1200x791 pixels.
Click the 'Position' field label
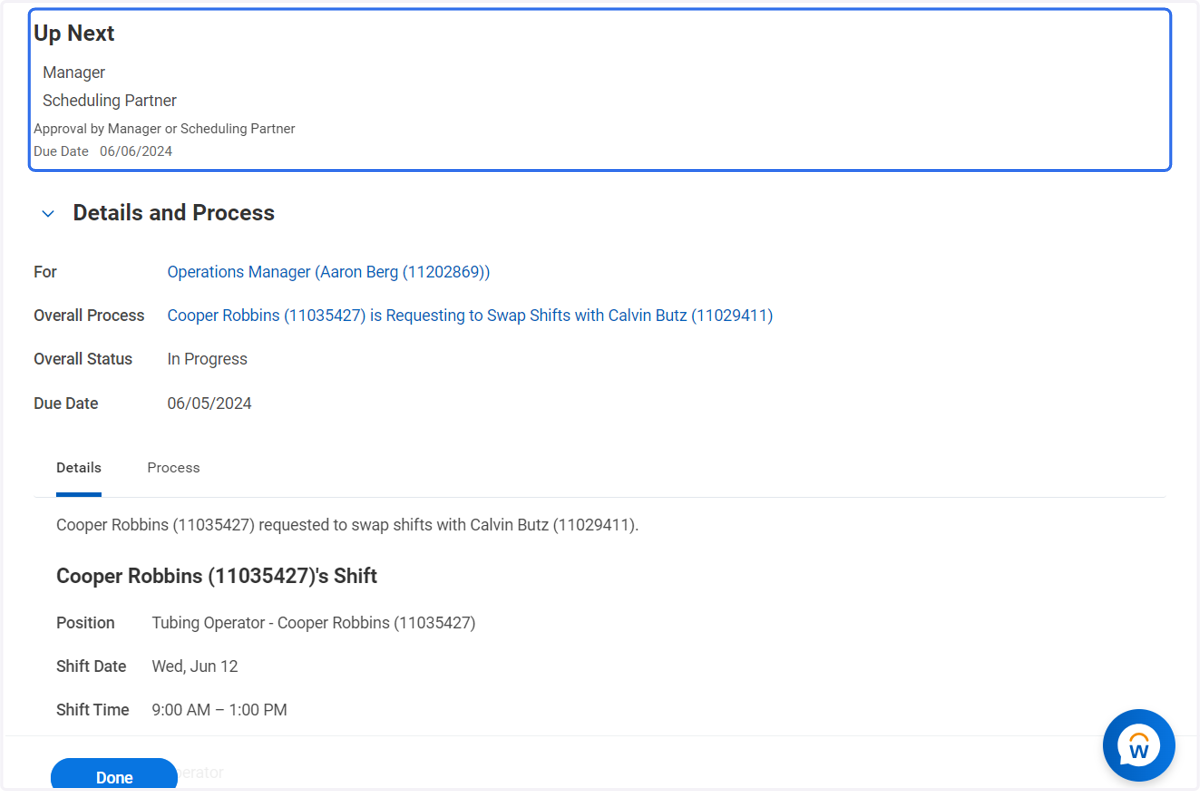tap(85, 623)
